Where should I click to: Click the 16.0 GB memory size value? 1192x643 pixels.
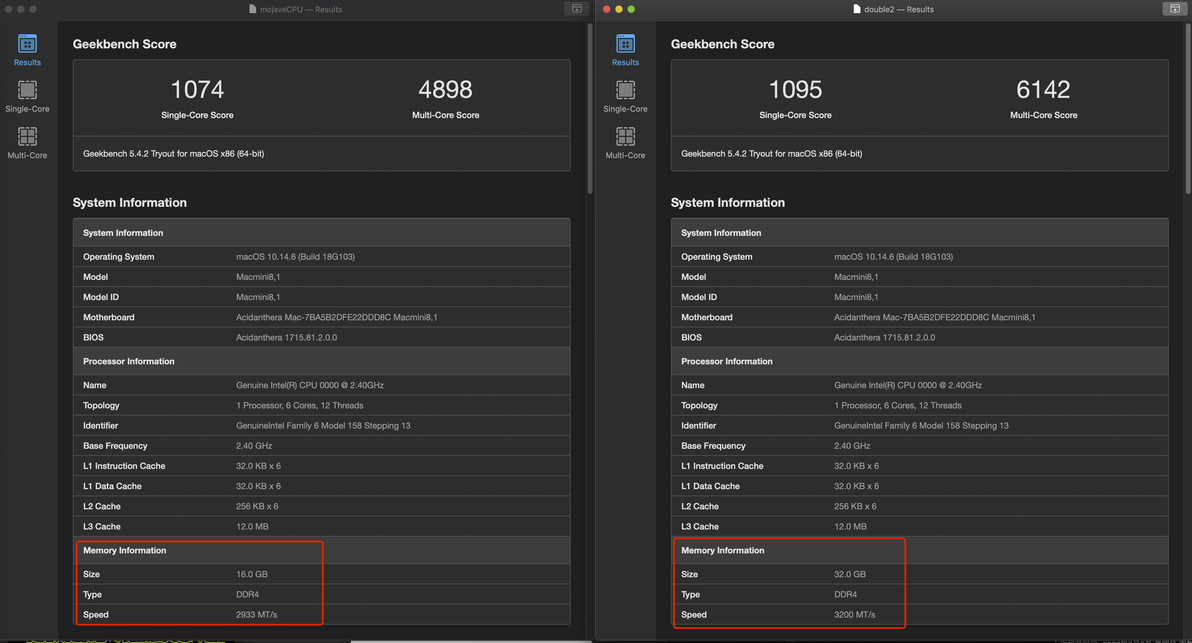252,575
